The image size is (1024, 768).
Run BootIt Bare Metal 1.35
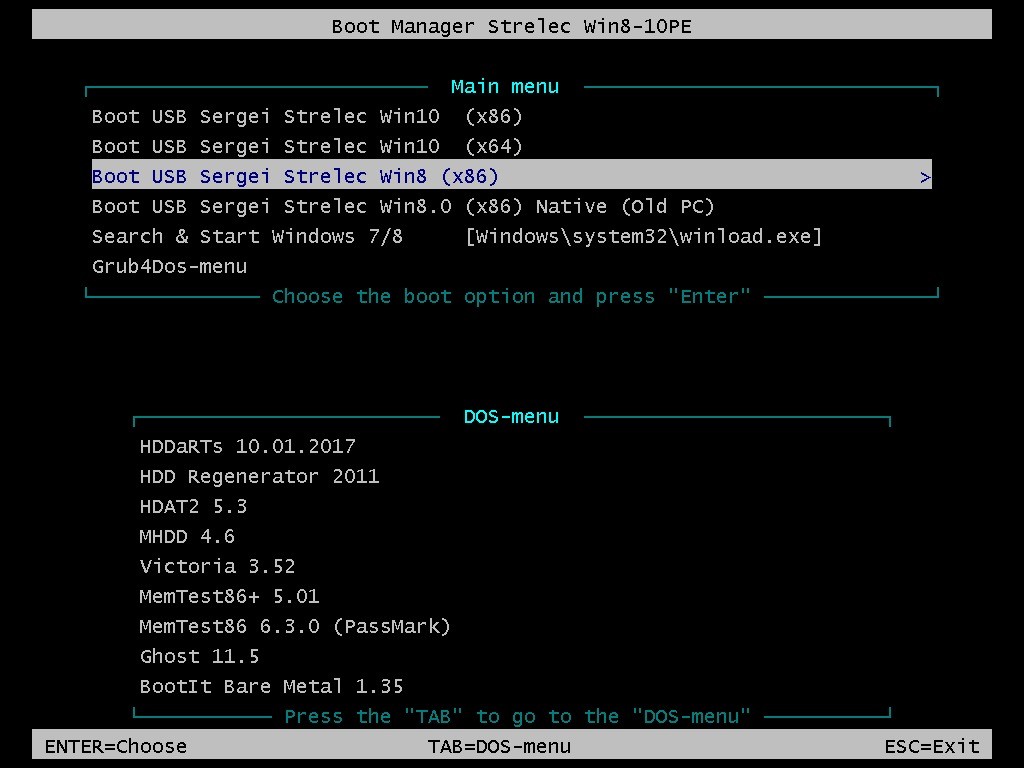[270, 686]
